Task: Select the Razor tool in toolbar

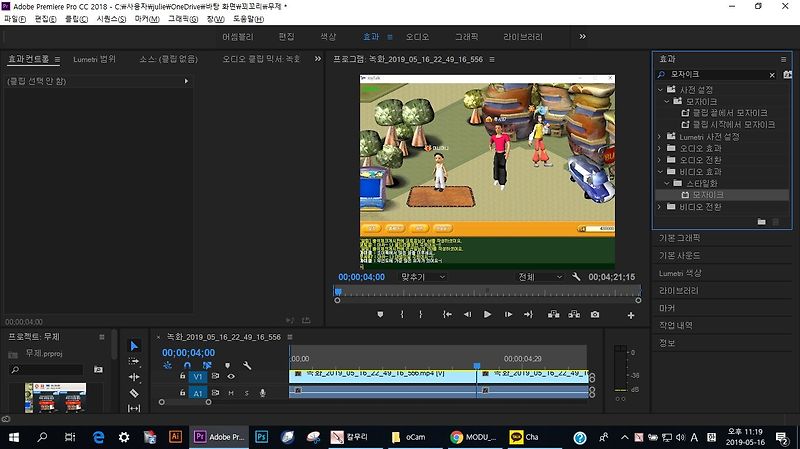Action: (x=135, y=393)
